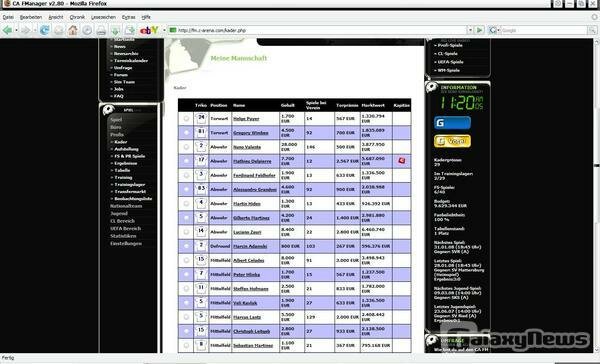
Task: Click the Google search input field
Action: pyautogui.click(x=544, y=30)
